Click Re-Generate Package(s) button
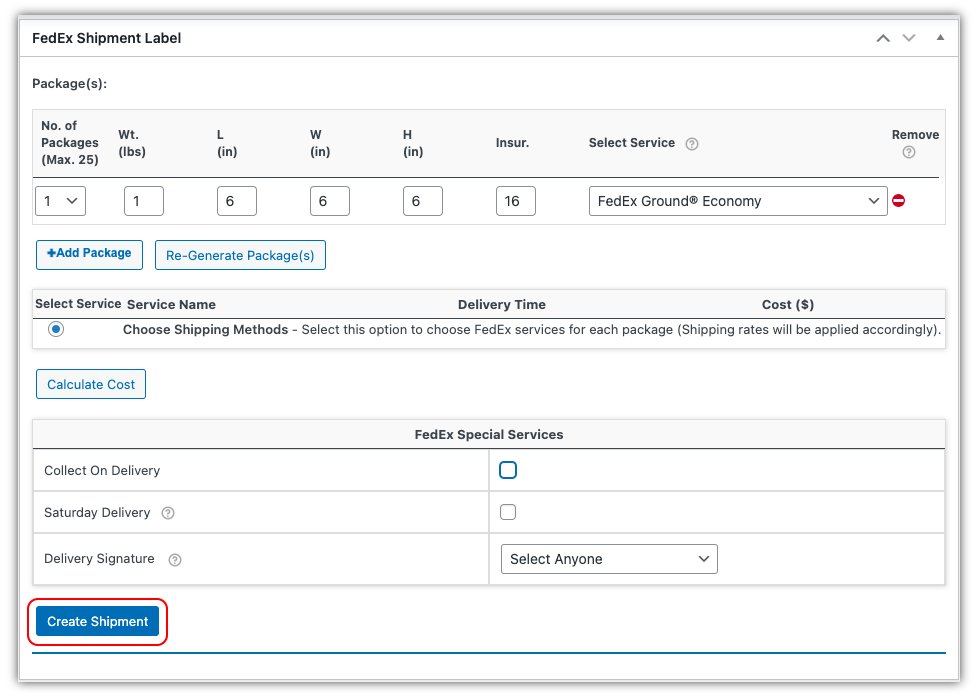976x697 pixels. coord(240,255)
